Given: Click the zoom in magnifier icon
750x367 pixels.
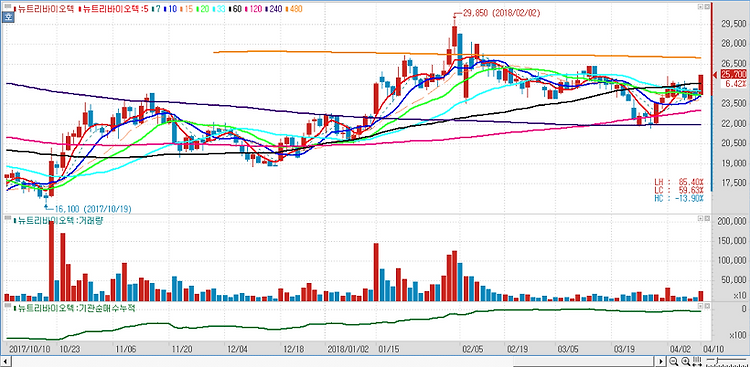Looking at the screenshot, I should [686, 361].
